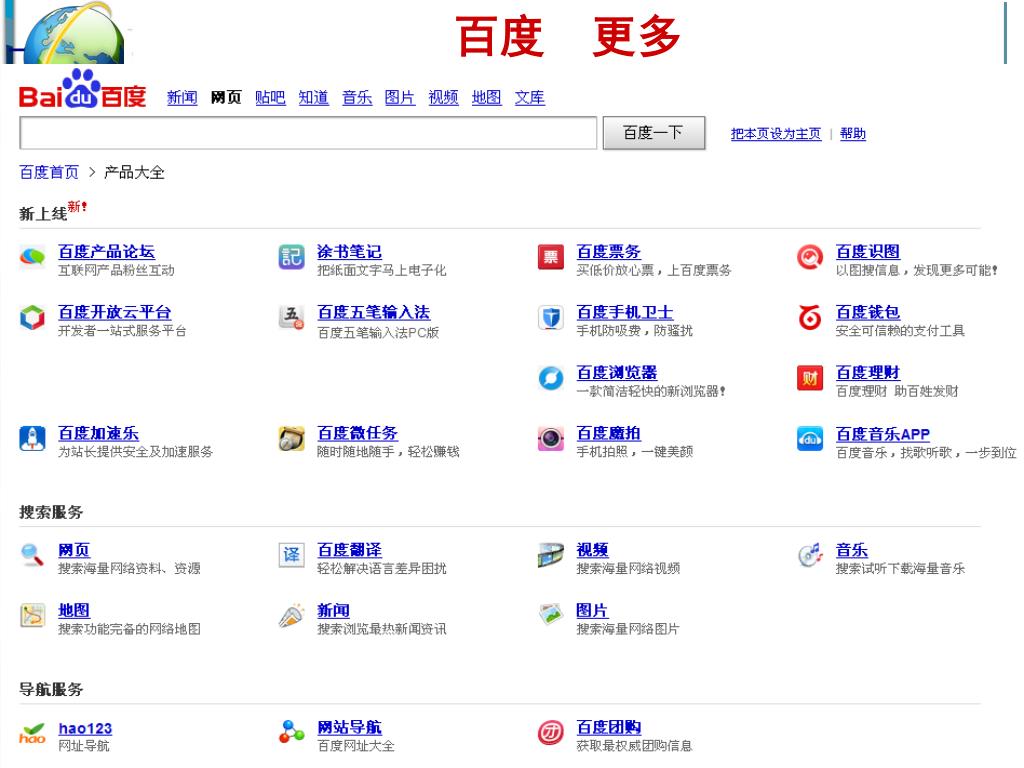Click the 百度五笔输入法 icon
Screen dimensions: 1024x768
pyautogui.click(x=291, y=317)
